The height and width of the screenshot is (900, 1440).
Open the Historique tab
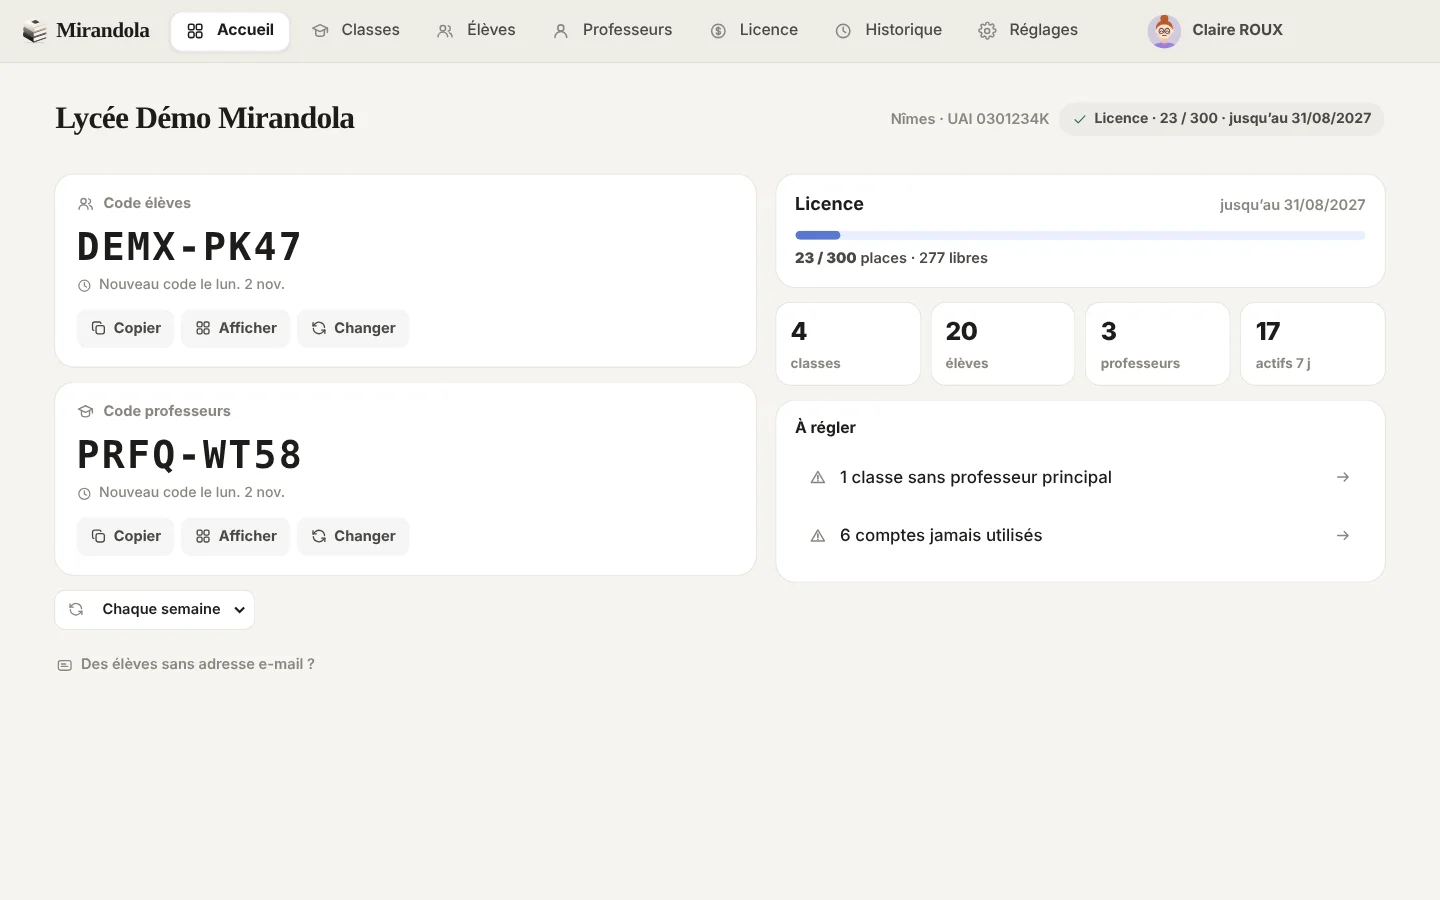click(x=888, y=31)
